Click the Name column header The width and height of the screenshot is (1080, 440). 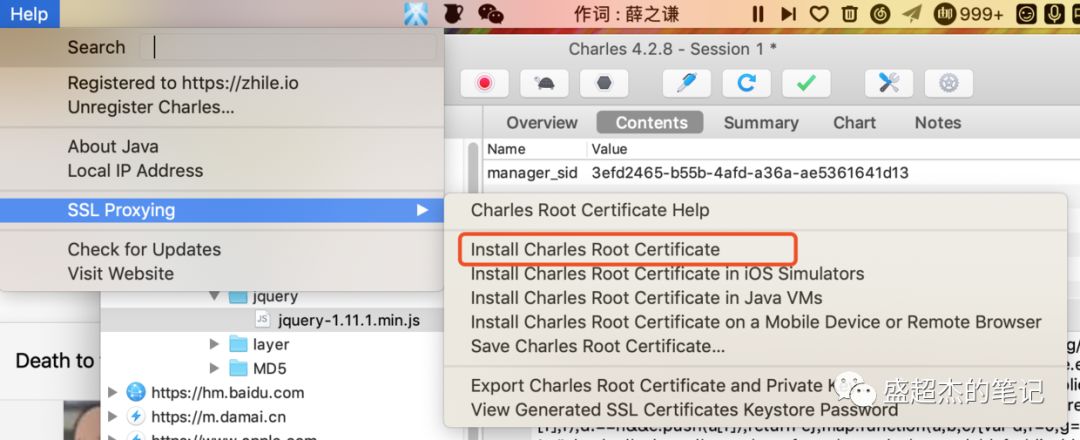point(506,149)
